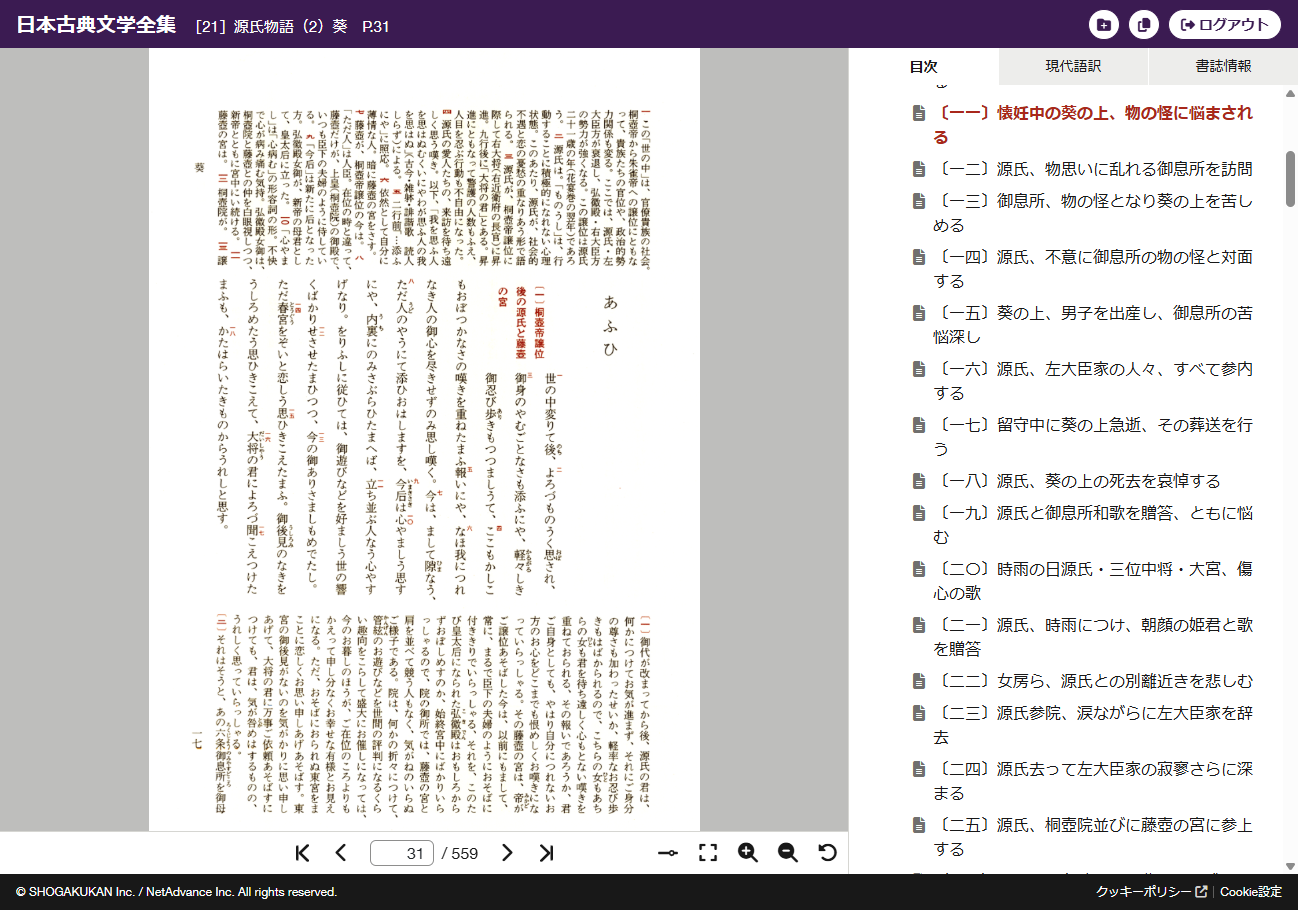Image resolution: width=1298 pixels, height=910 pixels.
Task: Reset the page view with the rotate icon
Action: click(x=828, y=853)
